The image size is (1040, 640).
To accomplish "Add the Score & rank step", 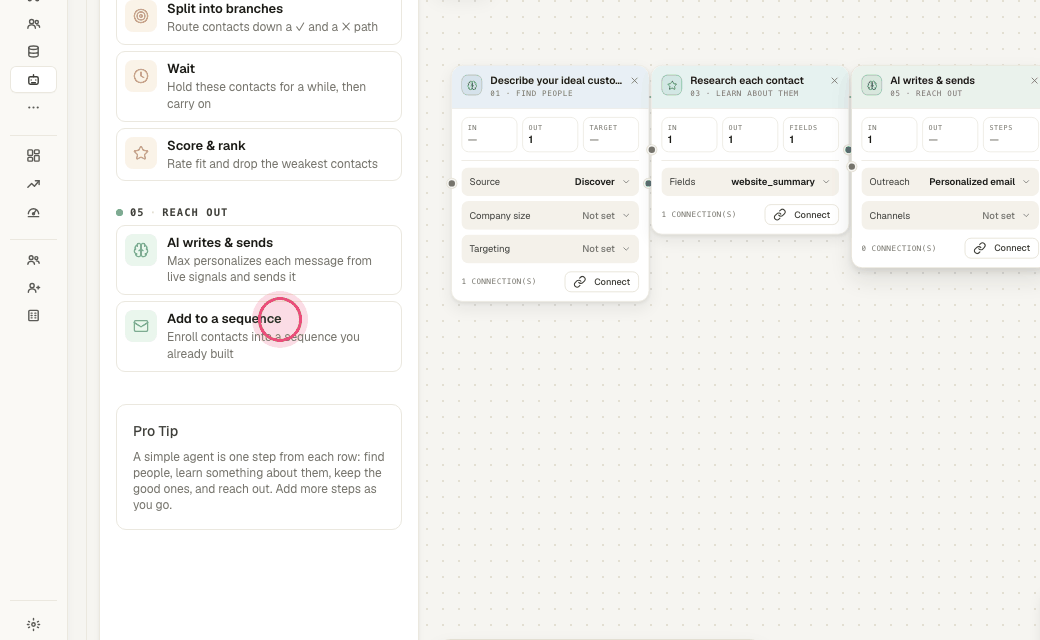I will [259, 155].
